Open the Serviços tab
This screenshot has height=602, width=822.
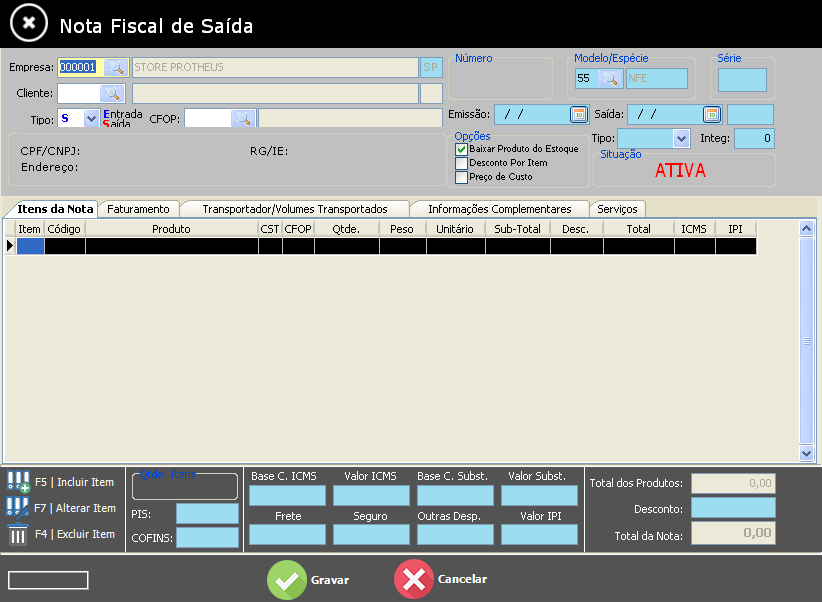617,209
